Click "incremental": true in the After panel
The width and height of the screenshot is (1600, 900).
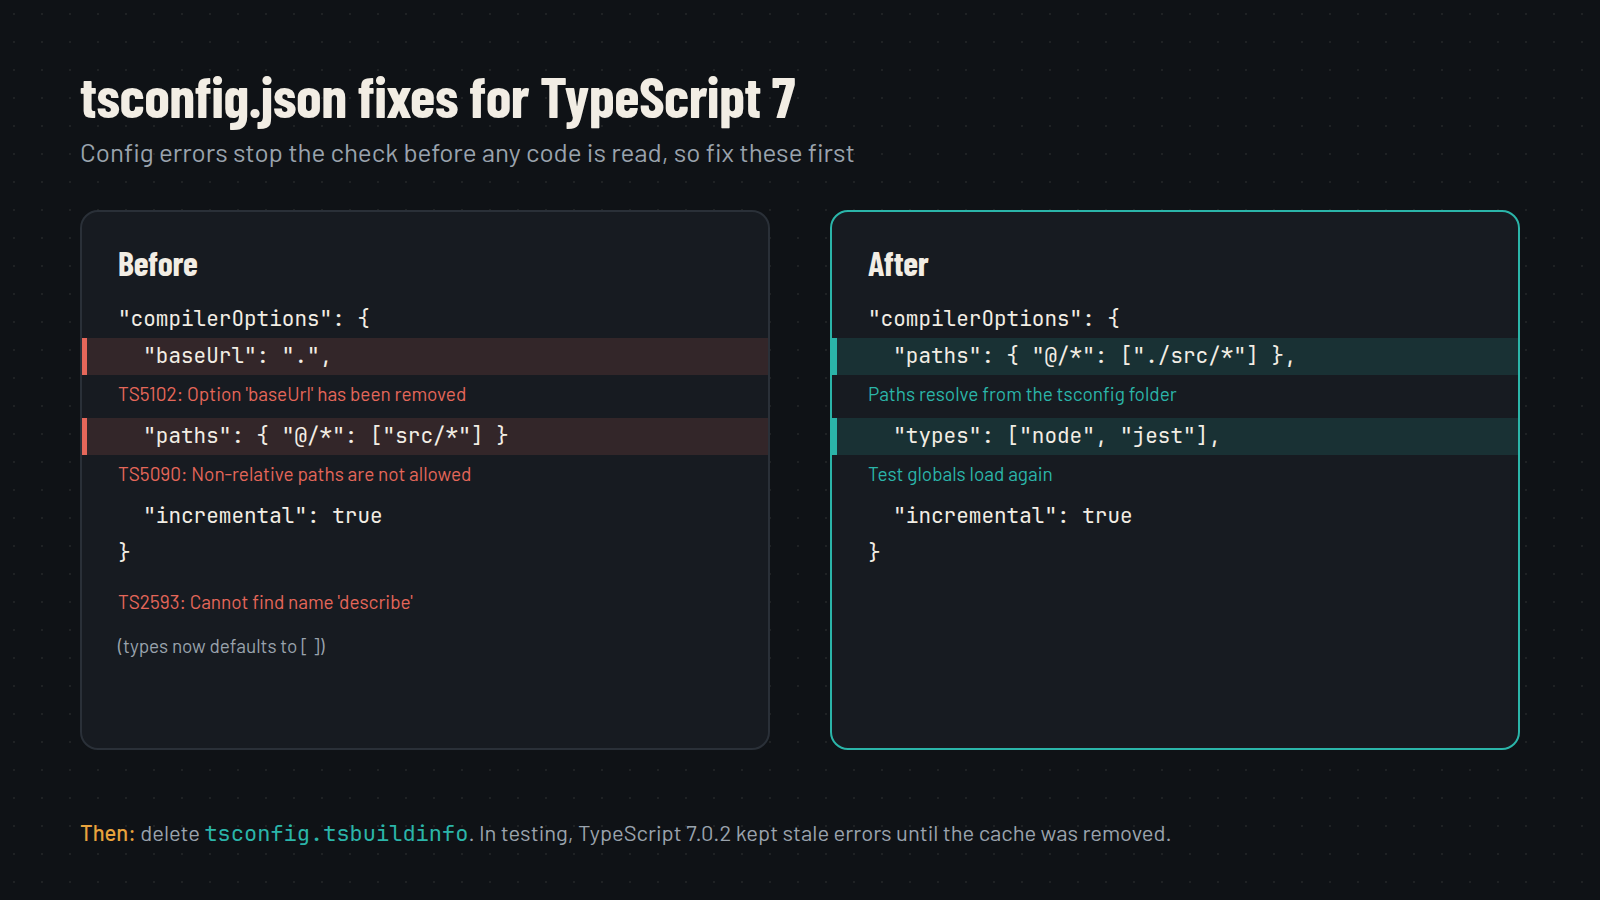click(1013, 516)
